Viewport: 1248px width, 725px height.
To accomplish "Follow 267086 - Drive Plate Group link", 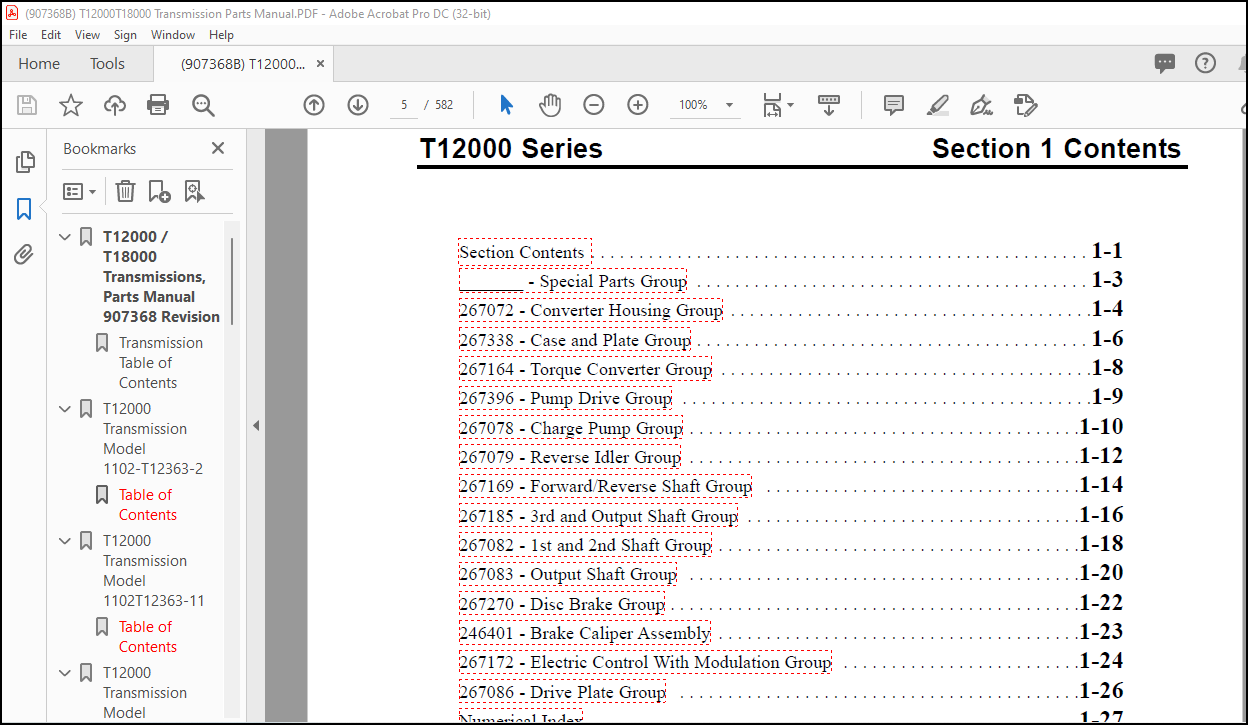I will [562, 692].
